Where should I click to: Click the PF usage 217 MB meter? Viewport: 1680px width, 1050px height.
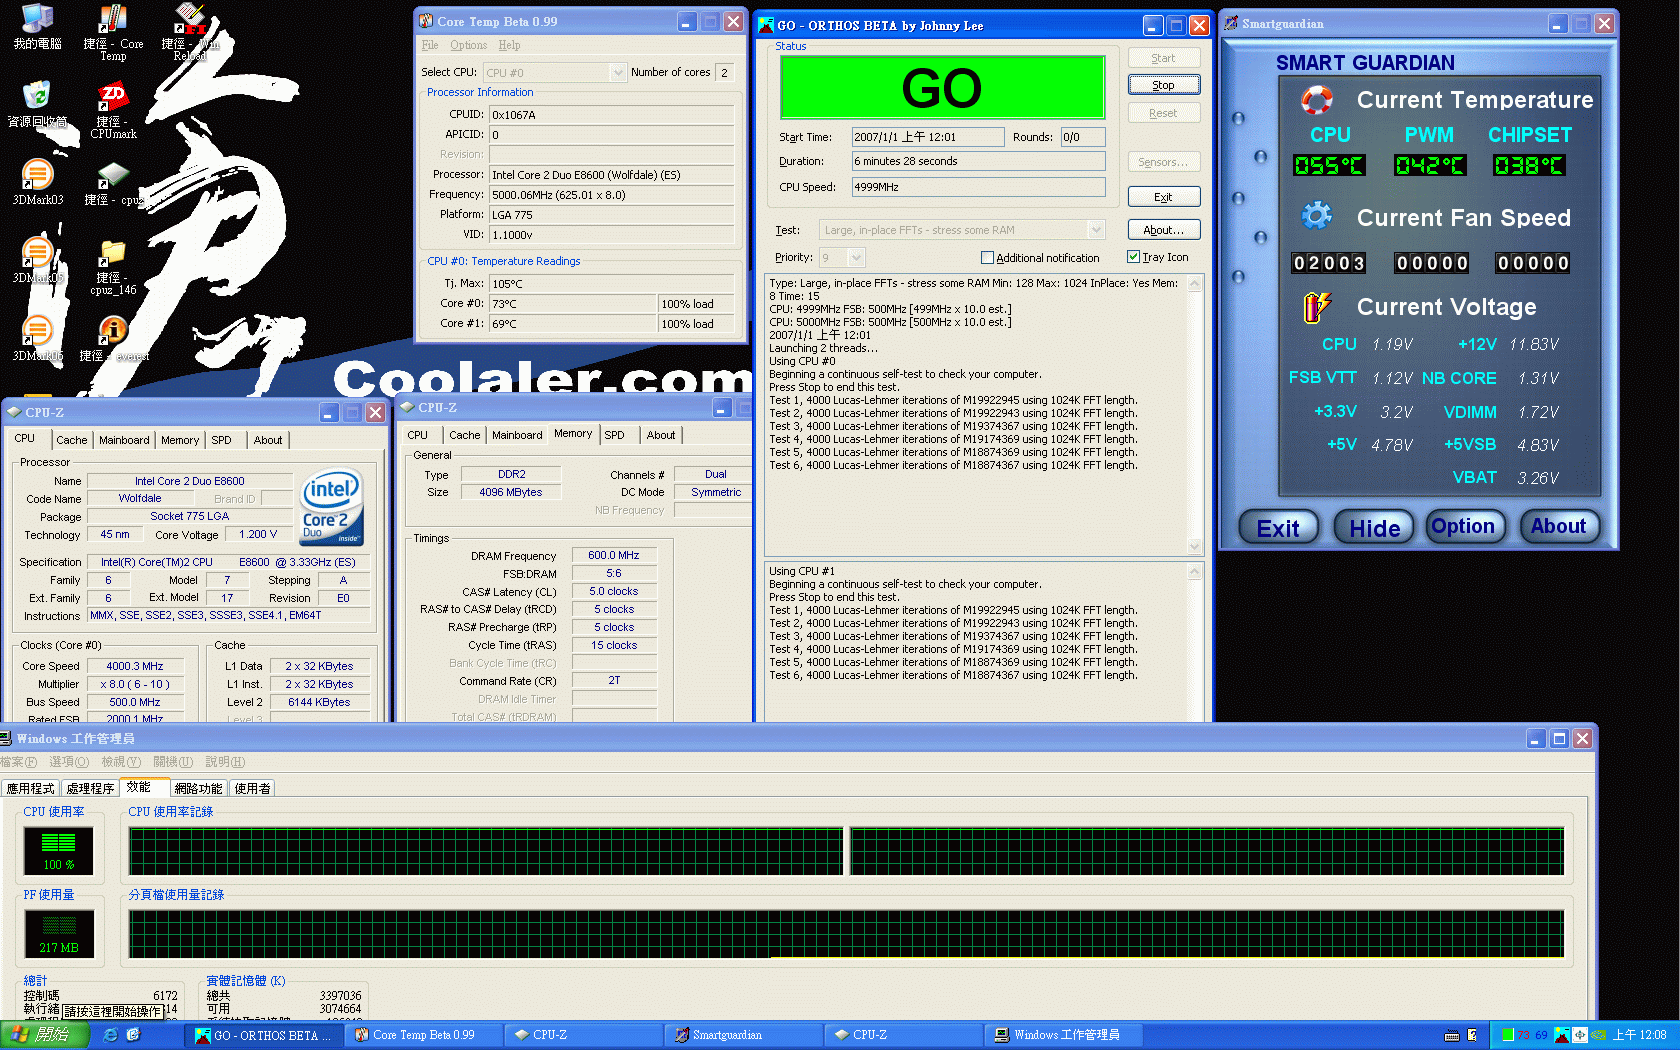click(x=58, y=934)
